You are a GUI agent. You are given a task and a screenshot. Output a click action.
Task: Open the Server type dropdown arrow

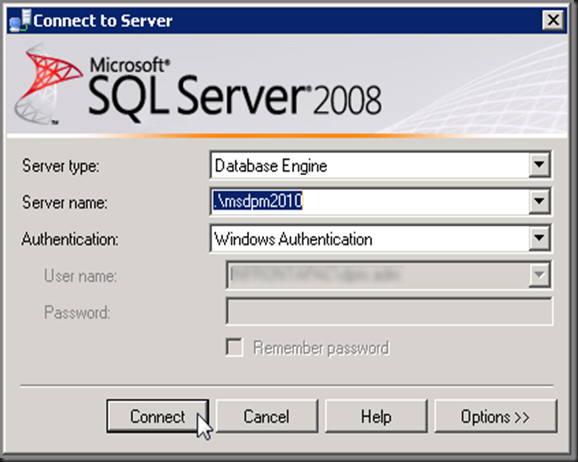(x=539, y=164)
